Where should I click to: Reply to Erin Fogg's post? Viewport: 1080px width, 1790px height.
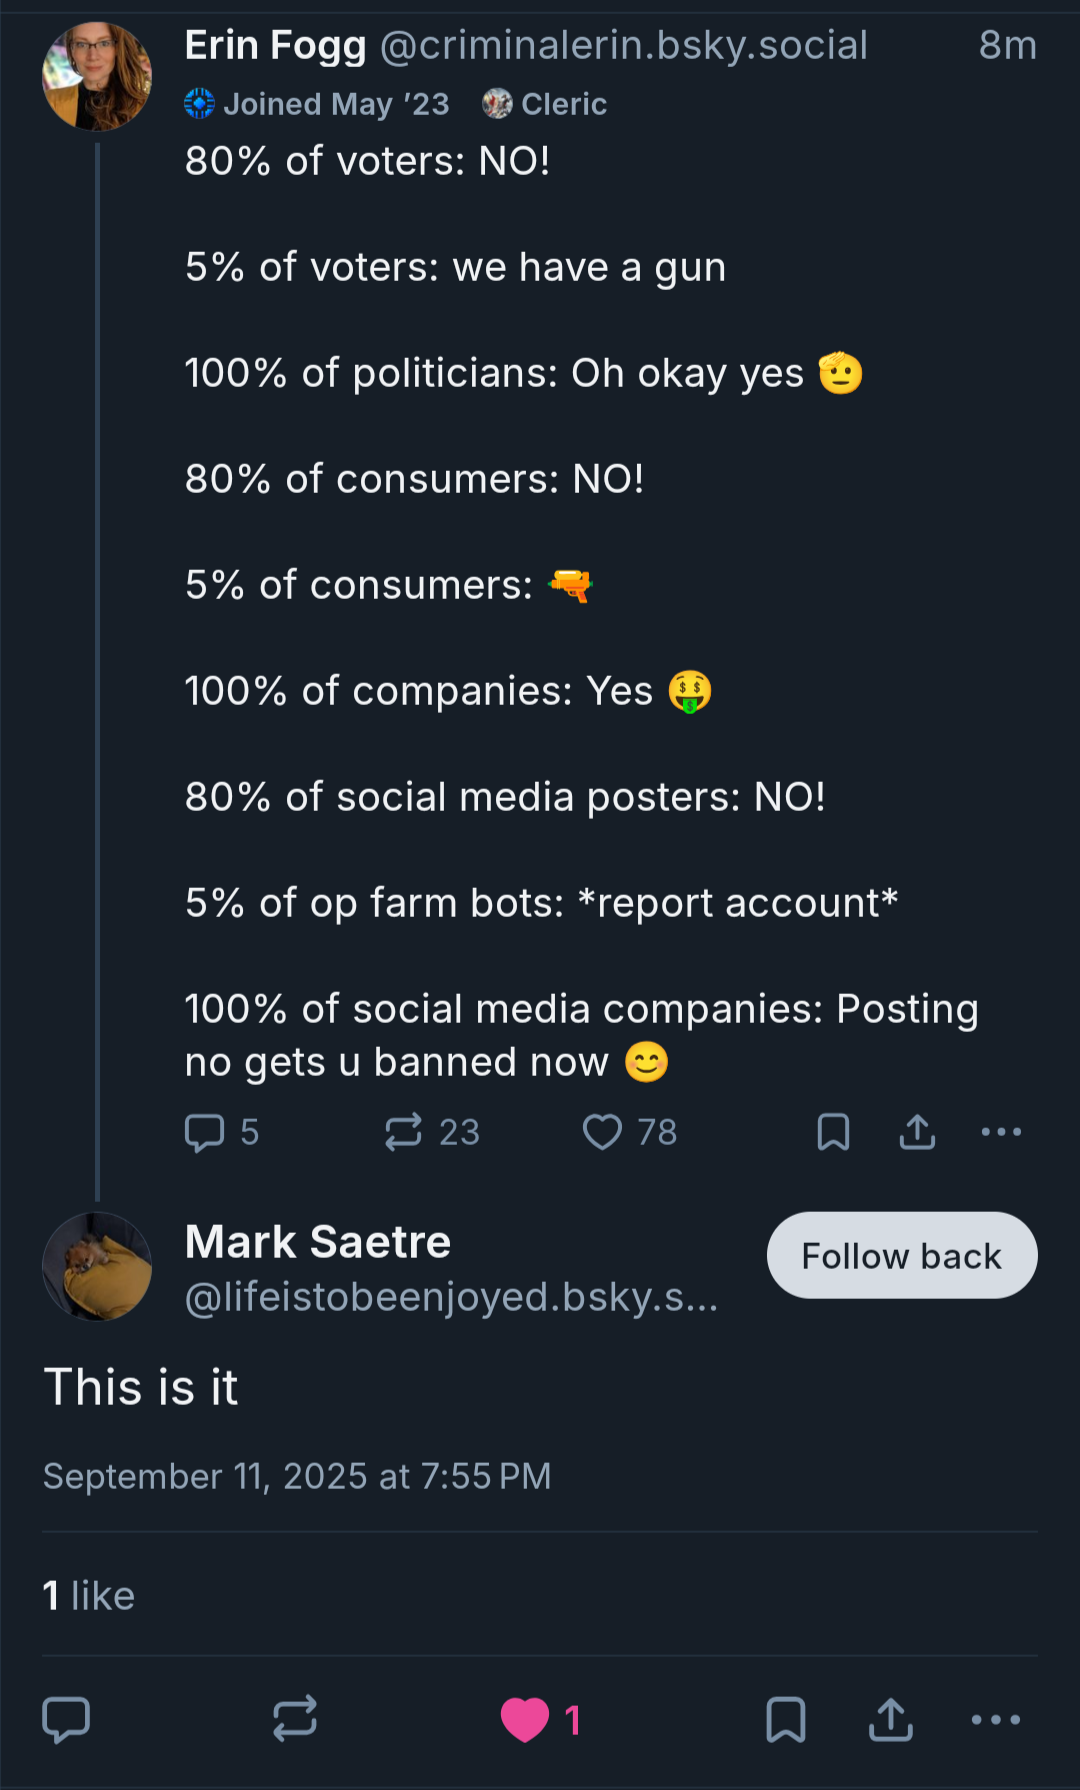pos(205,1132)
